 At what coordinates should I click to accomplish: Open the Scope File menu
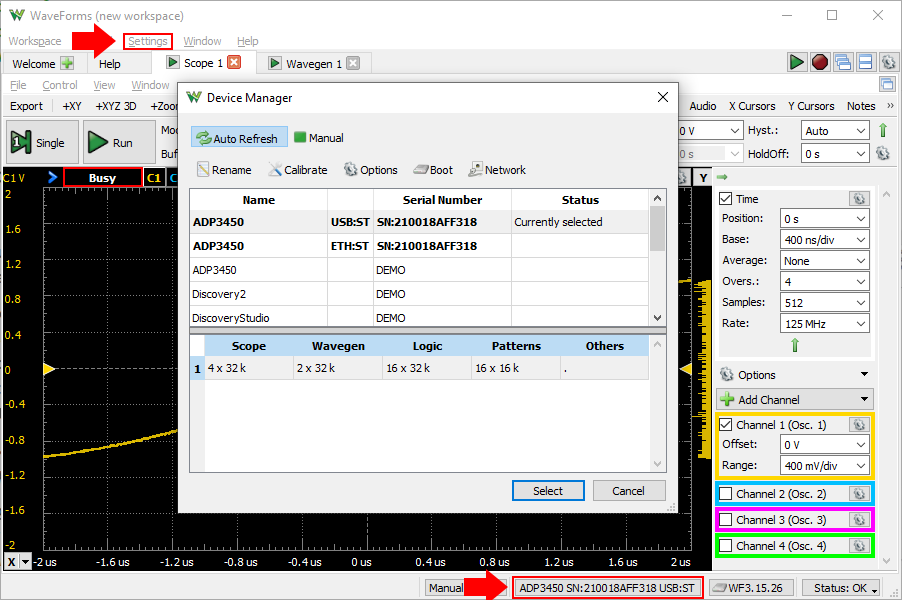pyautogui.click(x=18, y=85)
